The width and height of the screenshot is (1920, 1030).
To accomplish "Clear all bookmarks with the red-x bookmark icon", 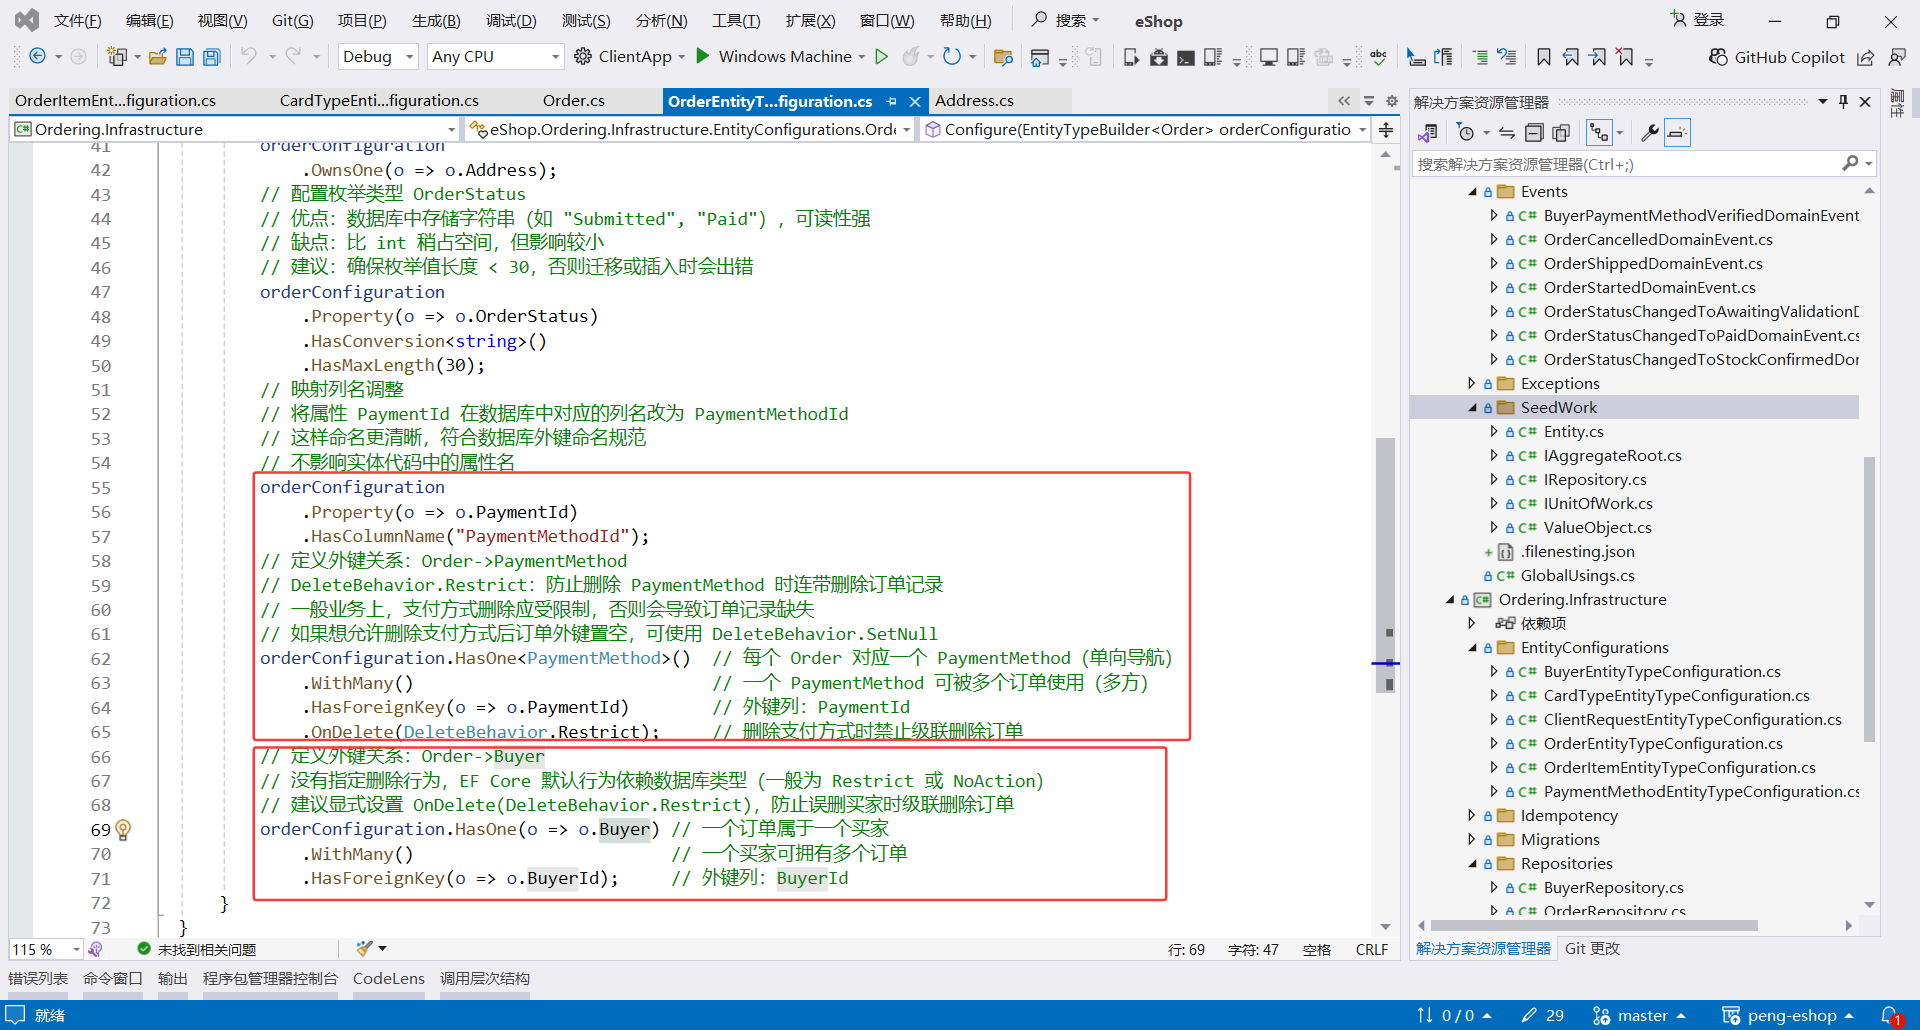I will point(1625,57).
